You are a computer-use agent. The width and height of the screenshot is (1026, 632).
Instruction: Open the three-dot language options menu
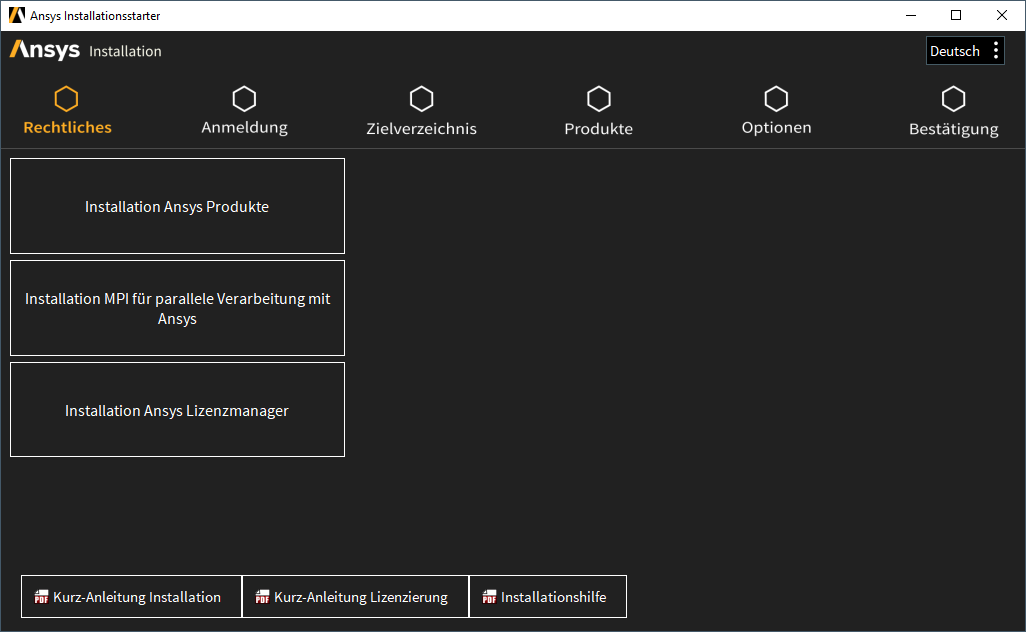tap(996, 50)
